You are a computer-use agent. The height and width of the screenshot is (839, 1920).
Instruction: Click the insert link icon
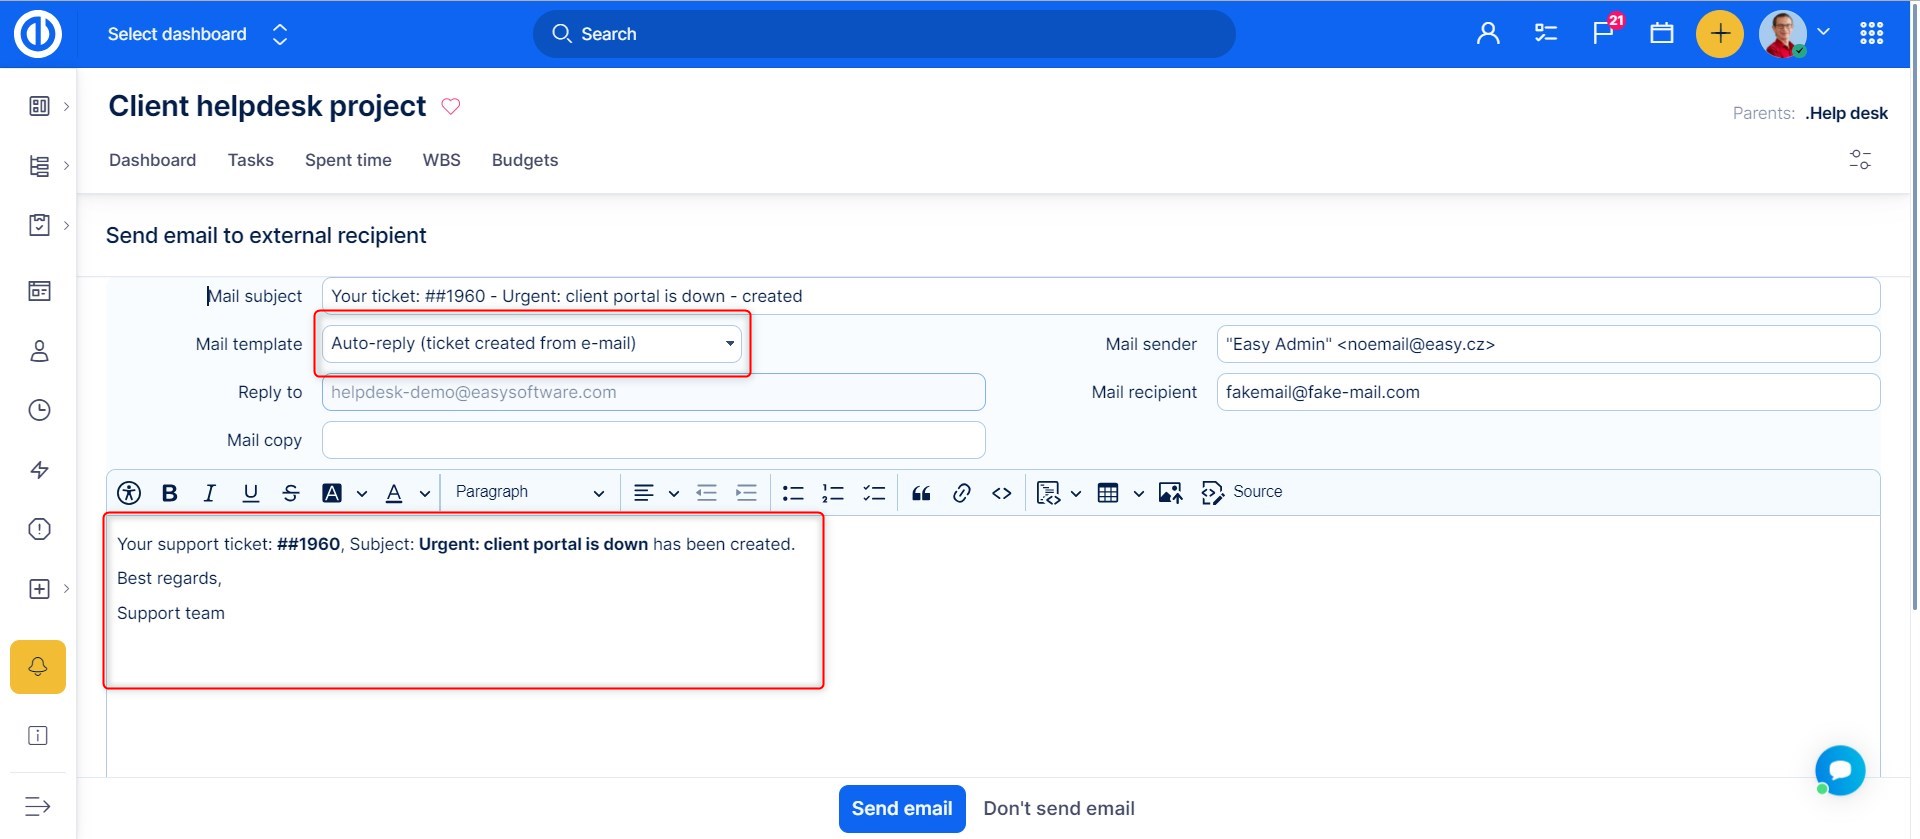coord(961,493)
